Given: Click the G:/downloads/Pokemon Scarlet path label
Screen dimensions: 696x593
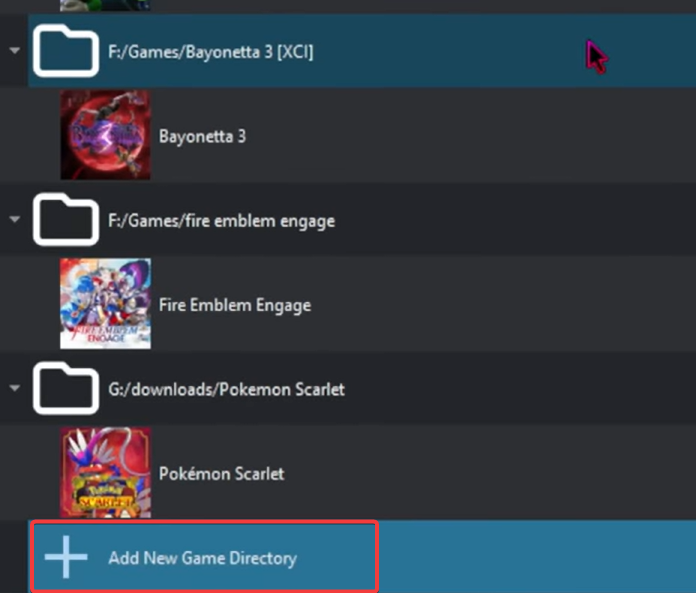Looking at the screenshot, I should coord(226,389).
